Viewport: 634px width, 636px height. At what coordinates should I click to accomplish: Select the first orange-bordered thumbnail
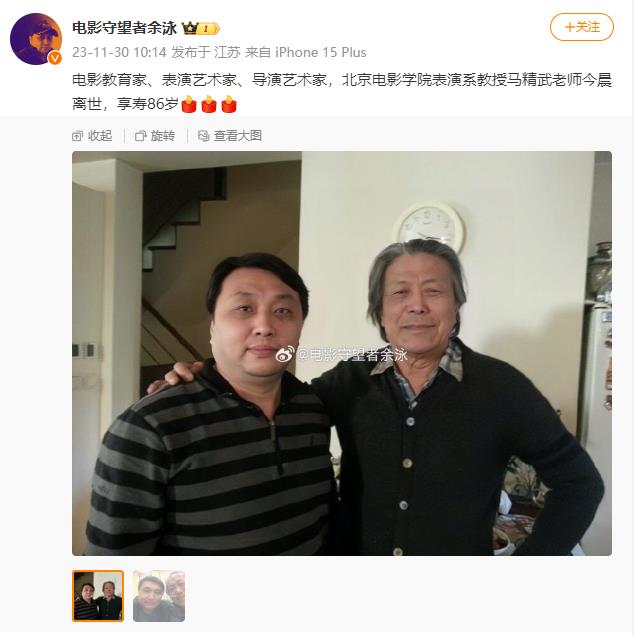[98, 596]
